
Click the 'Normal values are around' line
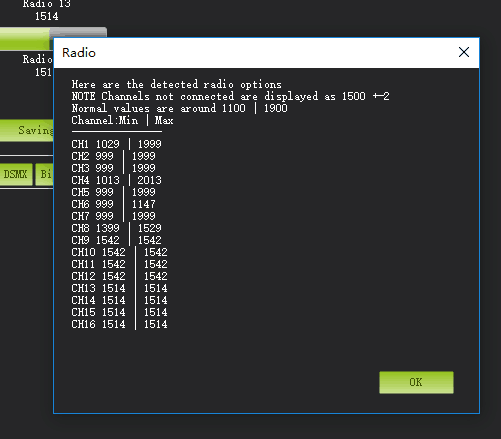tap(179, 108)
